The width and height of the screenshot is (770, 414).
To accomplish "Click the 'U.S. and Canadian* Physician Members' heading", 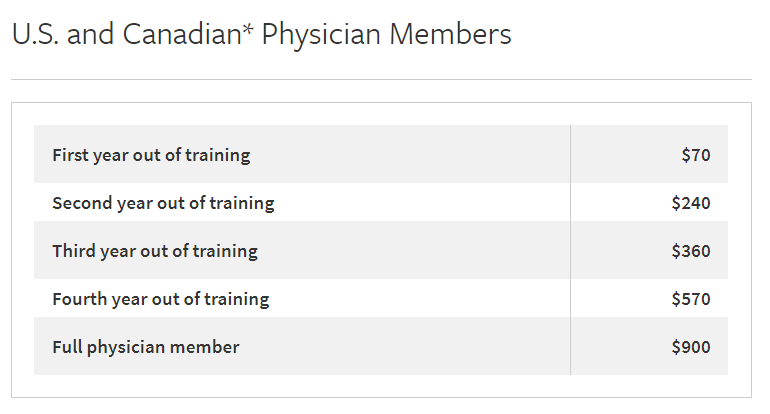I will click(261, 34).
